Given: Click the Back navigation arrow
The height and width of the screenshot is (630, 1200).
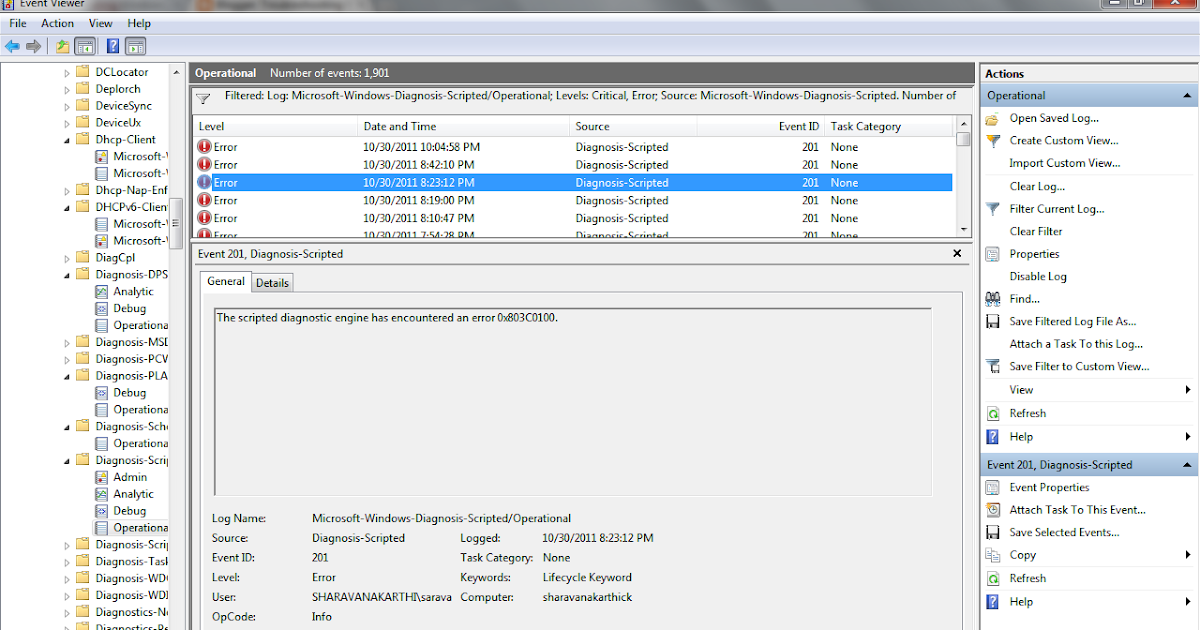Looking at the screenshot, I should (x=12, y=45).
